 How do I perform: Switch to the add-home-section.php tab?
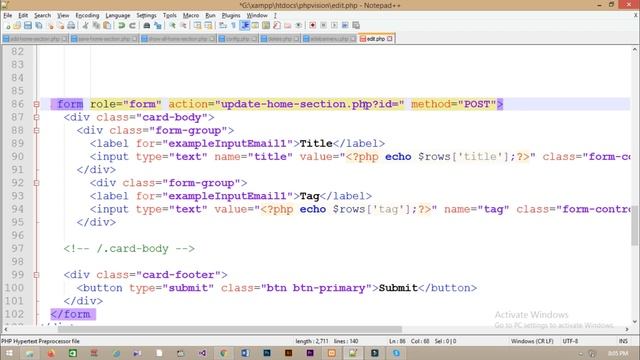click(35, 39)
